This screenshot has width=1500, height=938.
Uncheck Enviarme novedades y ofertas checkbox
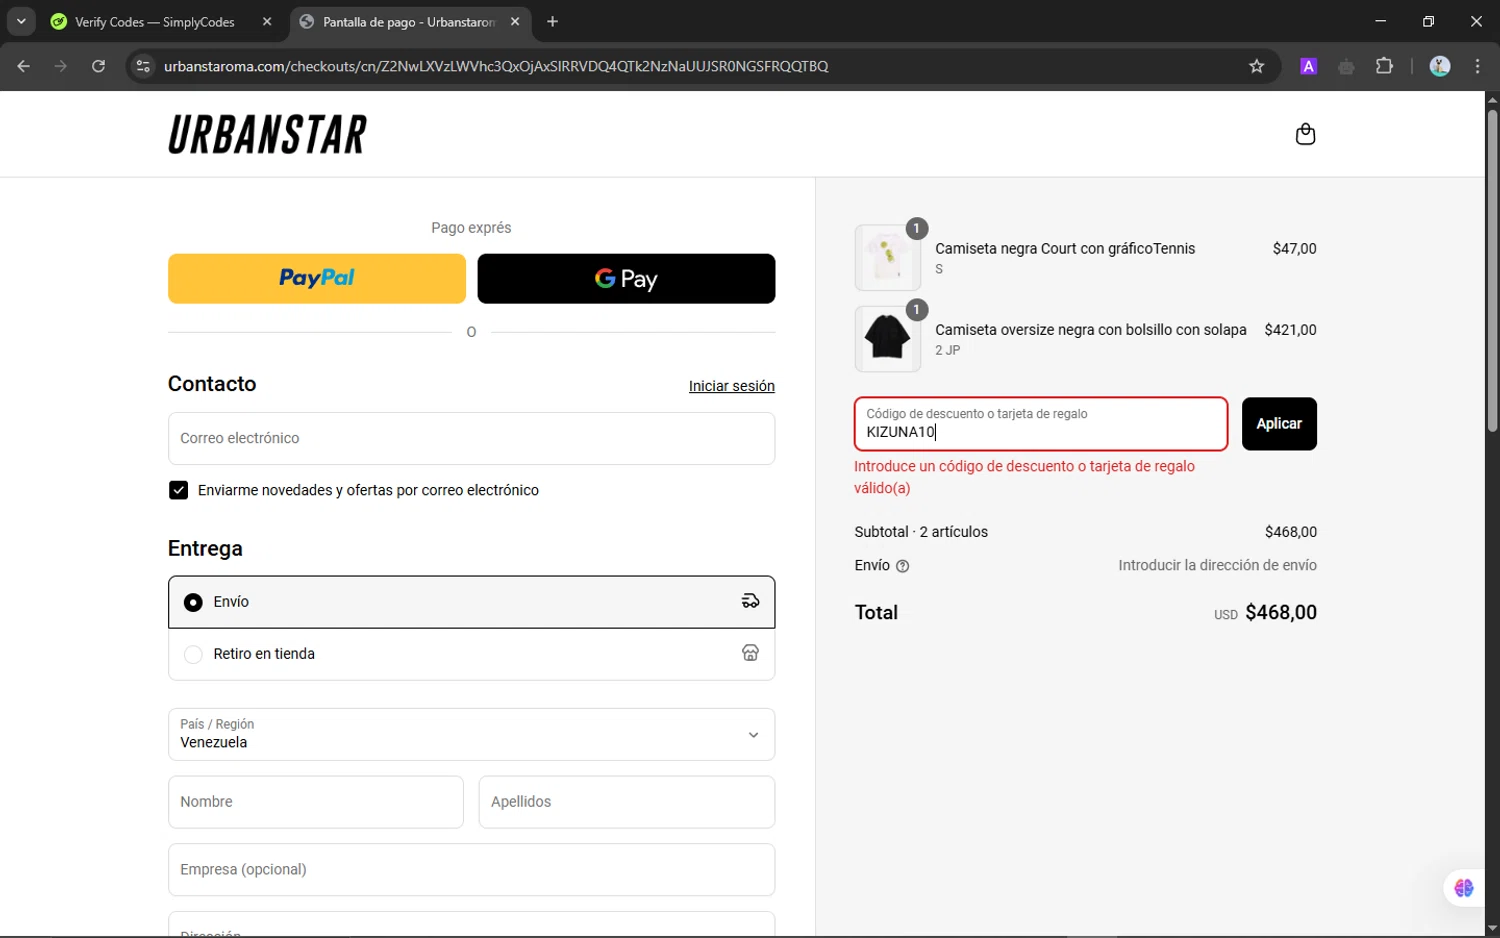[x=178, y=490]
